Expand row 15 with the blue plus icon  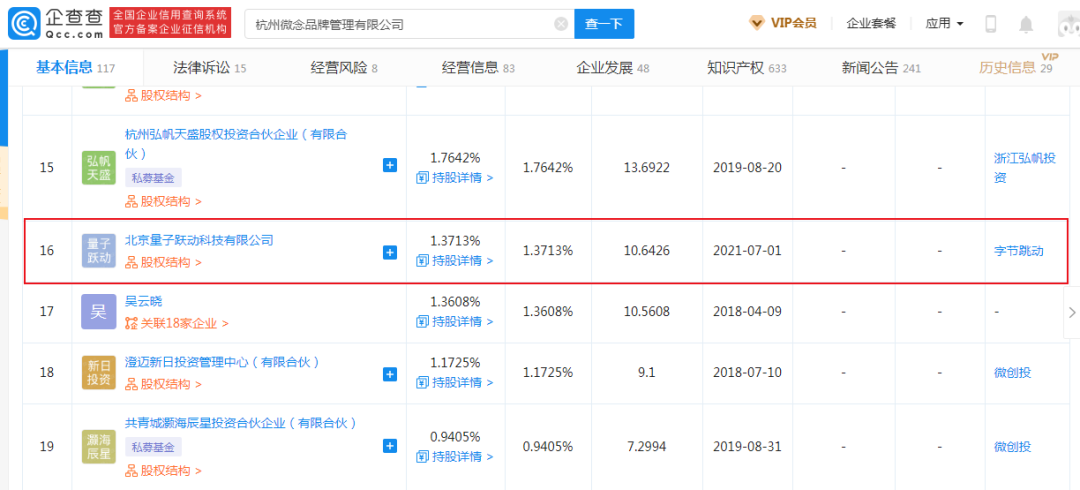pos(390,165)
